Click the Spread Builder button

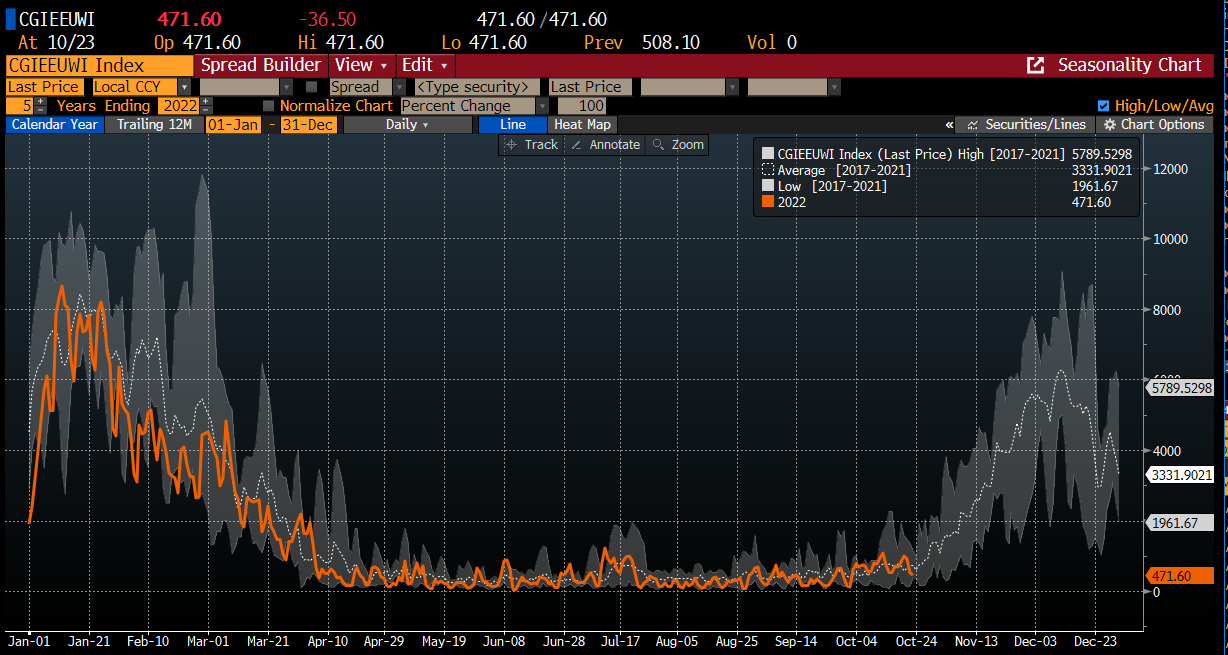pyautogui.click(x=261, y=65)
